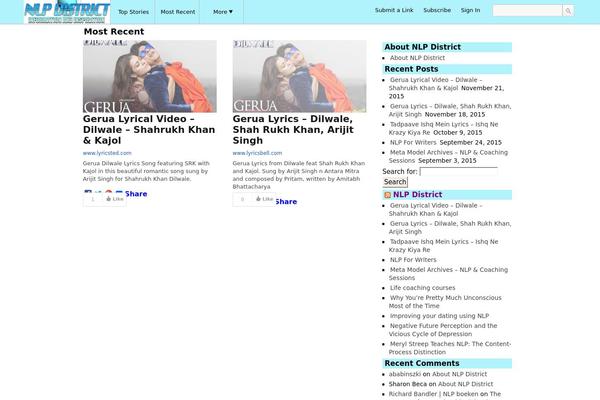The height and width of the screenshot is (400, 600).
Task: Open 'Meryl Streep Teaches NLP' link
Action: coord(450,348)
